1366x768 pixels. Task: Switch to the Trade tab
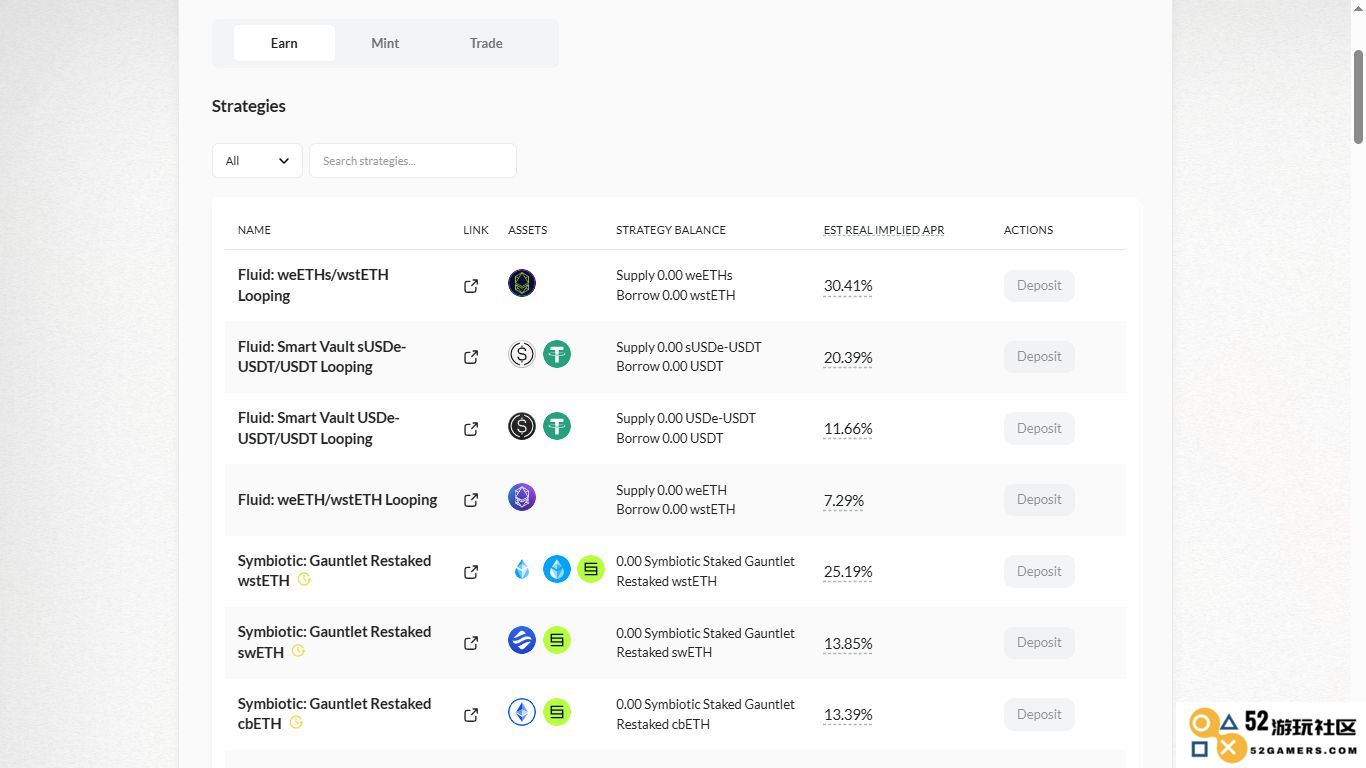click(486, 43)
